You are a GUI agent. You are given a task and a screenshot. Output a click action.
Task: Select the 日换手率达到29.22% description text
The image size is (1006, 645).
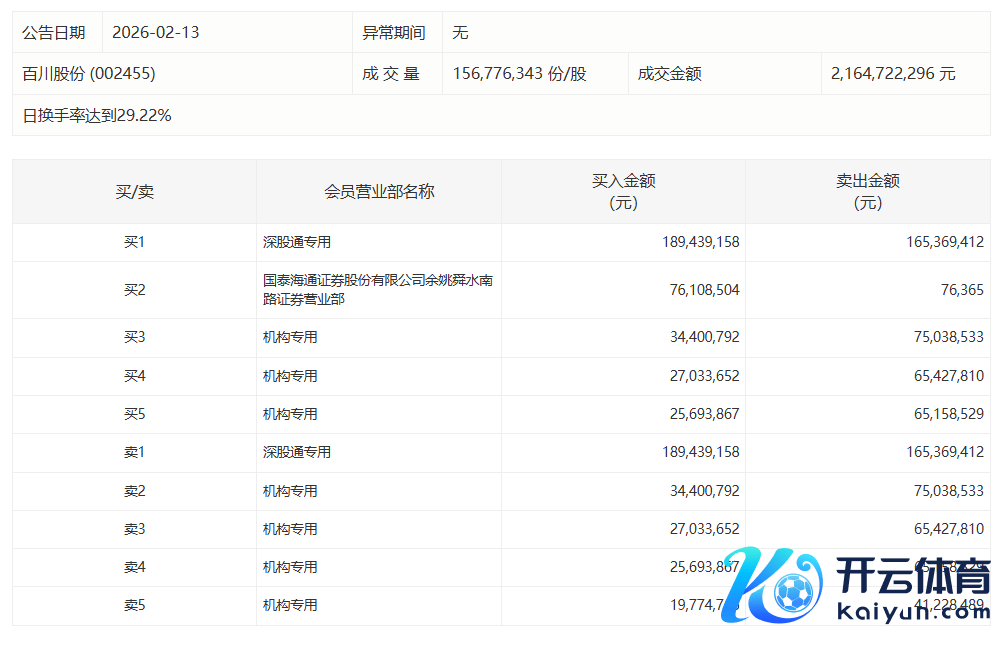(97, 116)
